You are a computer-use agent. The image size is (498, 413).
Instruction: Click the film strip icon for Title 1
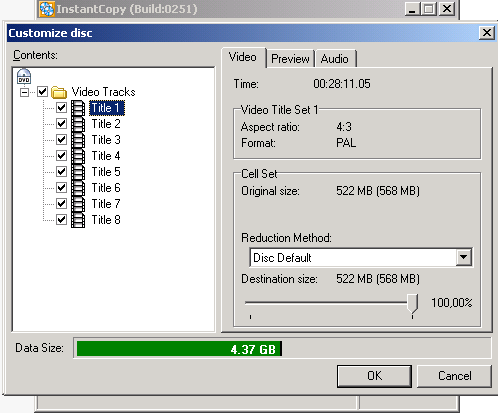(x=78, y=108)
